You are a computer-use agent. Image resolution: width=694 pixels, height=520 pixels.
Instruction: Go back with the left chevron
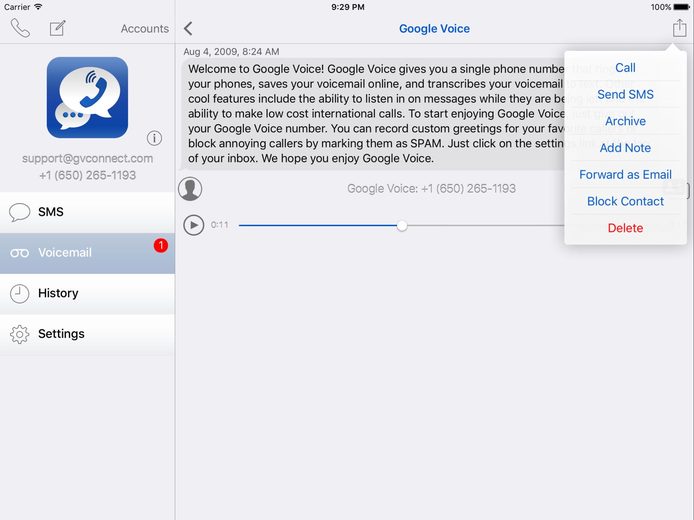(x=188, y=29)
